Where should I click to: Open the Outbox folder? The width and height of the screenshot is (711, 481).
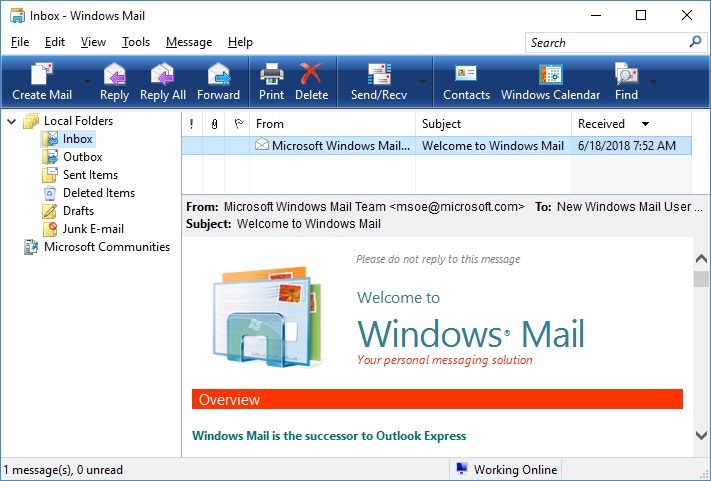(83, 157)
